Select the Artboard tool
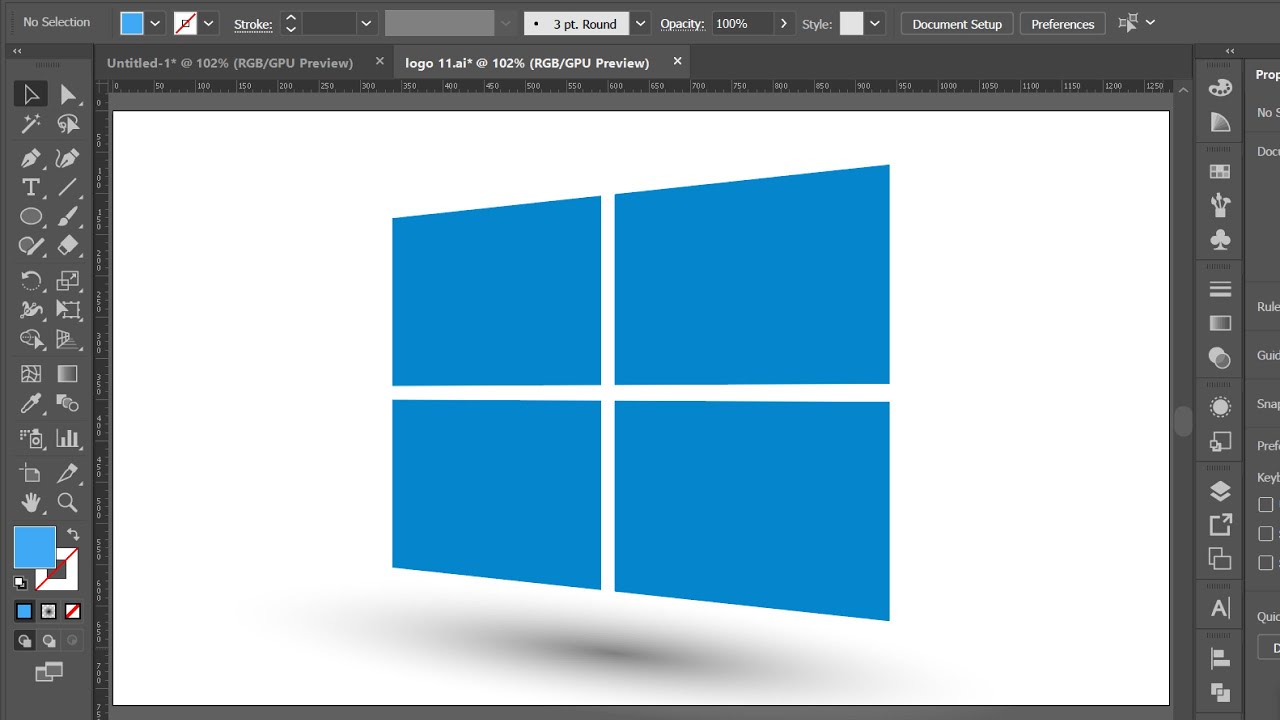1280x720 pixels. [31, 473]
